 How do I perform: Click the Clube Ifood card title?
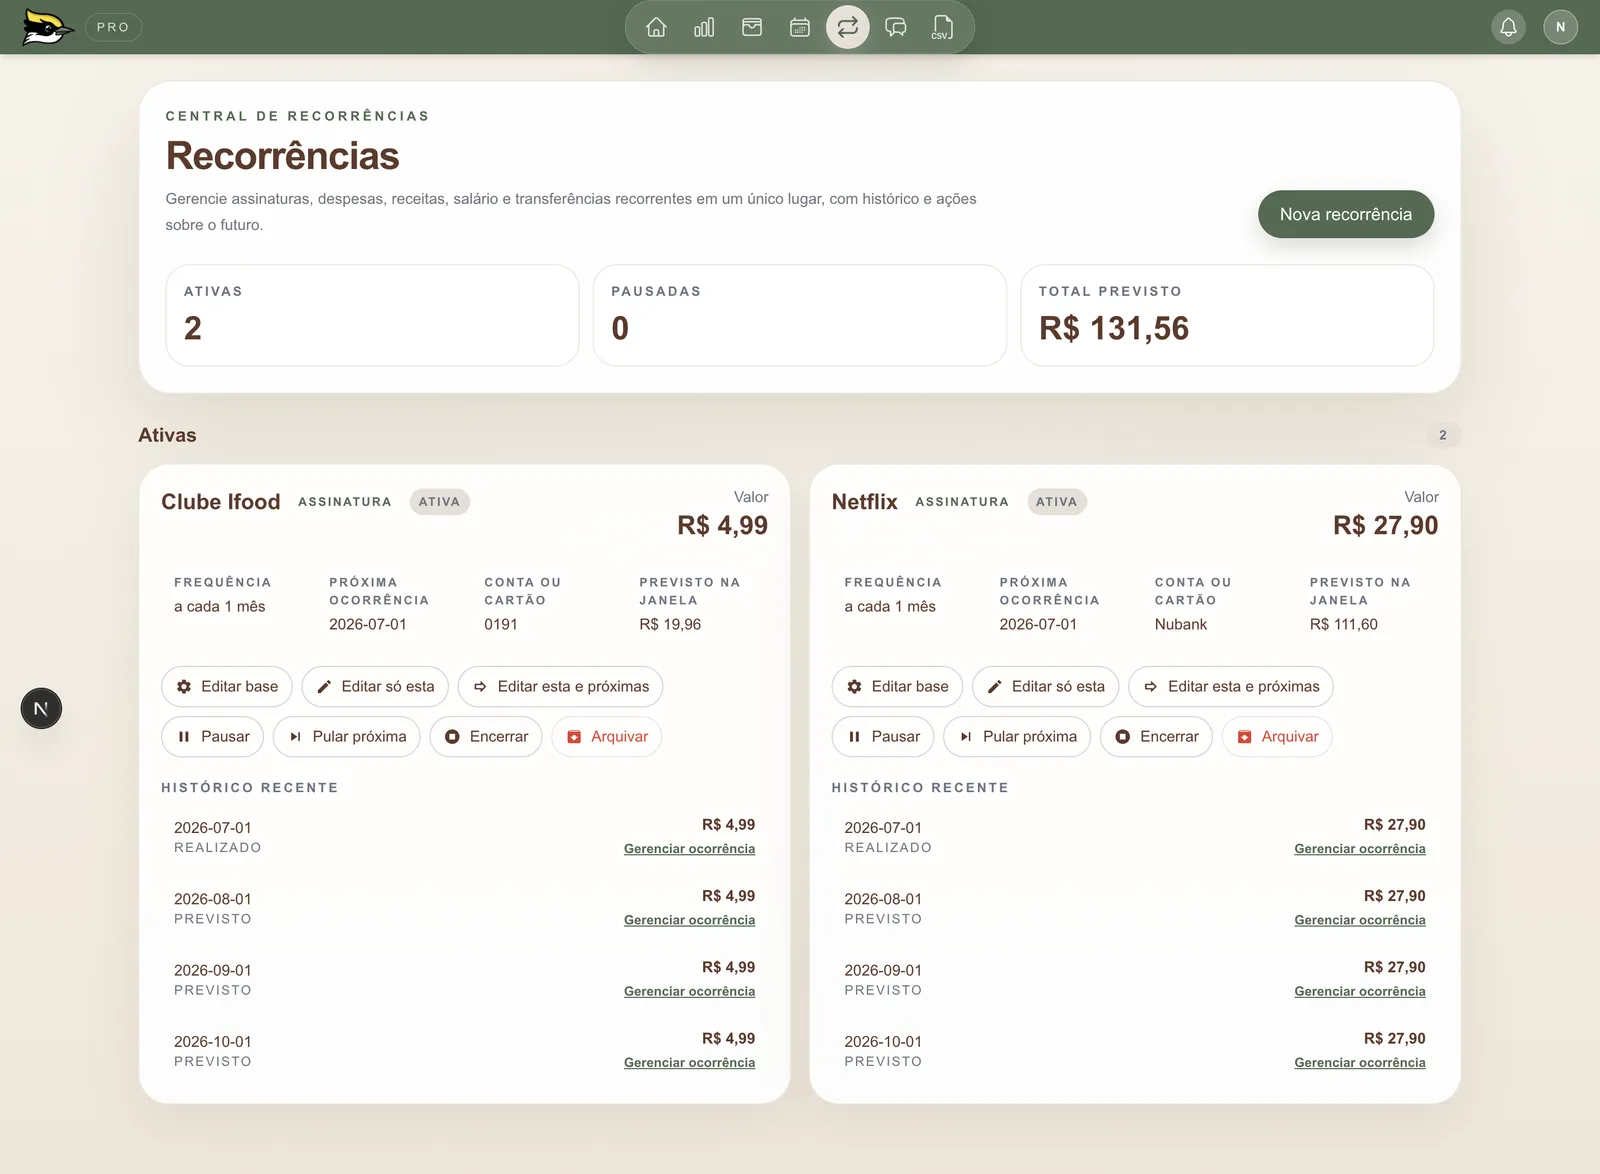click(221, 502)
